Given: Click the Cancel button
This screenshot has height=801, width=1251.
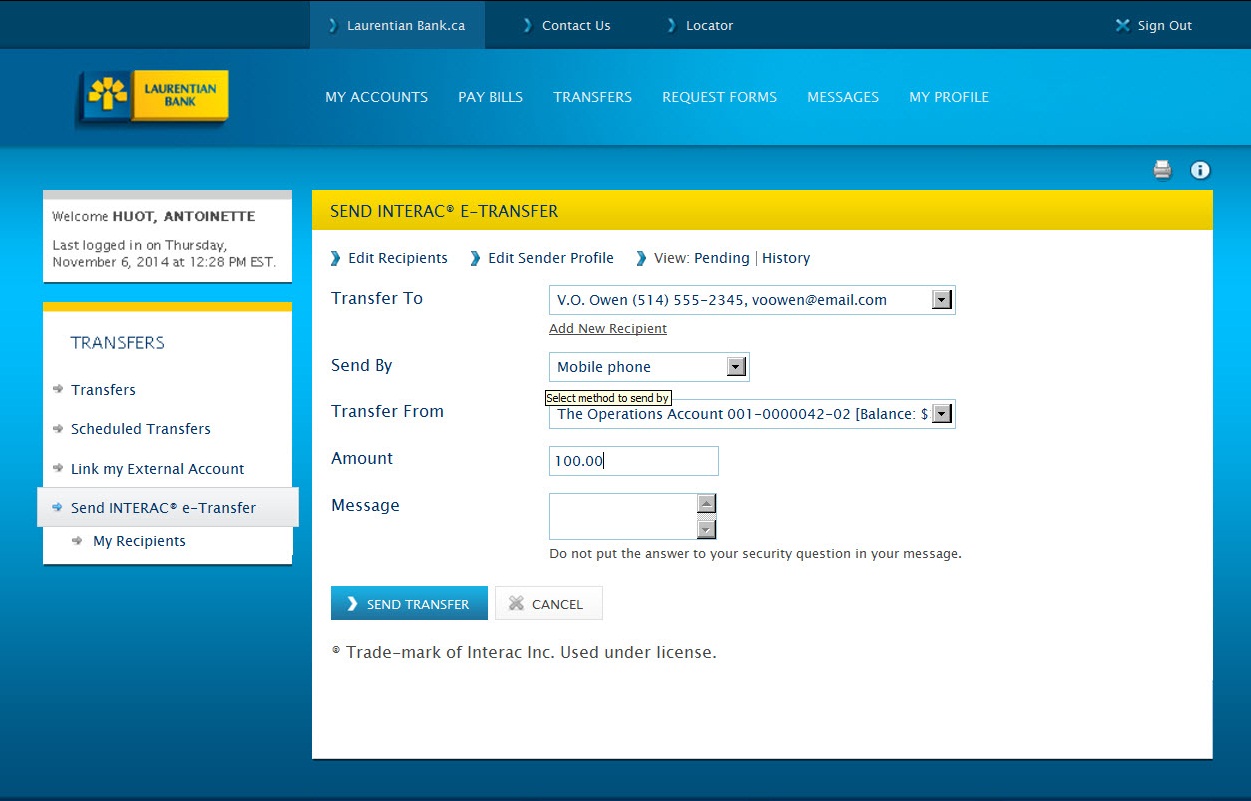Looking at the screenshot, I should (549, 603).
